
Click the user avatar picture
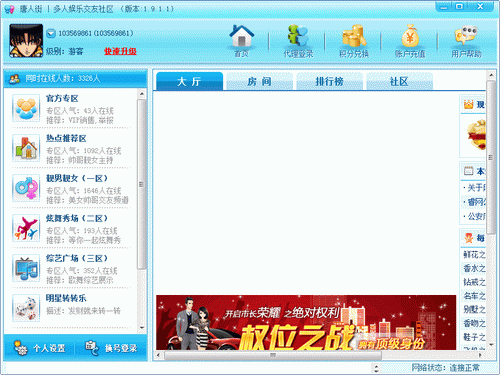coord(26,41)
